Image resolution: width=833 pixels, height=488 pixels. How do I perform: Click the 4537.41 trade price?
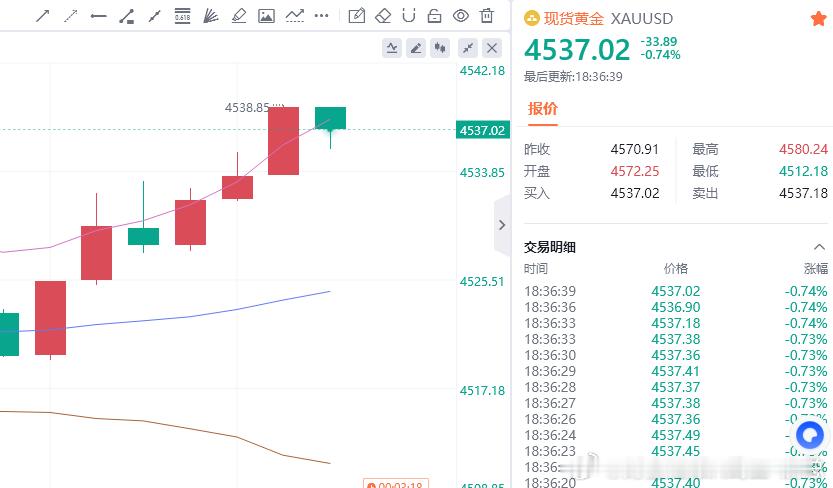pos(676,371)
